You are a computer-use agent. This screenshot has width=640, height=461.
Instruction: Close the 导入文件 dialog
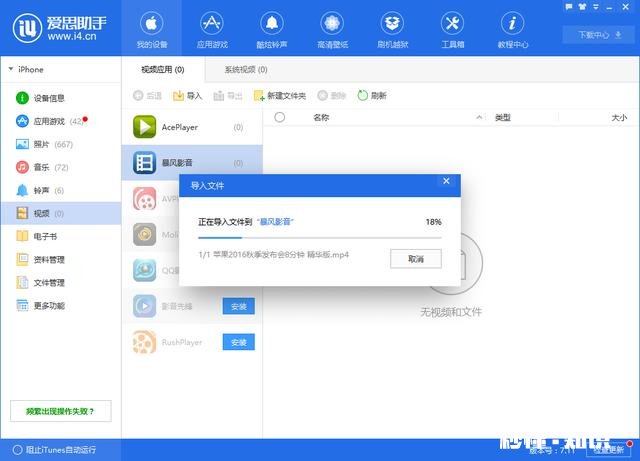[x=446, y=181]
